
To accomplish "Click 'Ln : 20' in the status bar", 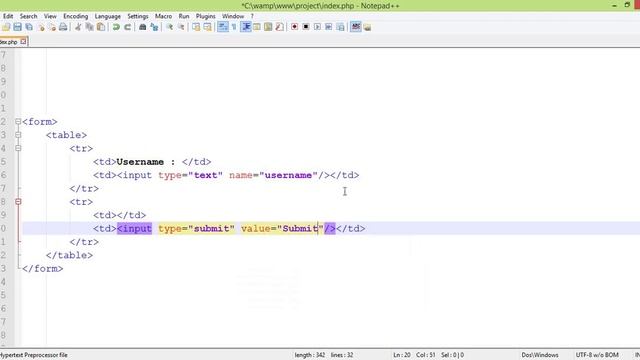I will coord(402,355).
